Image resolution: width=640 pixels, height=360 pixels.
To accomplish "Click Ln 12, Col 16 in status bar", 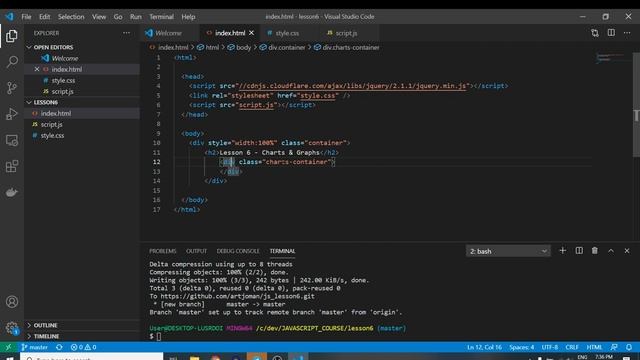I will [x=484, y=347].
